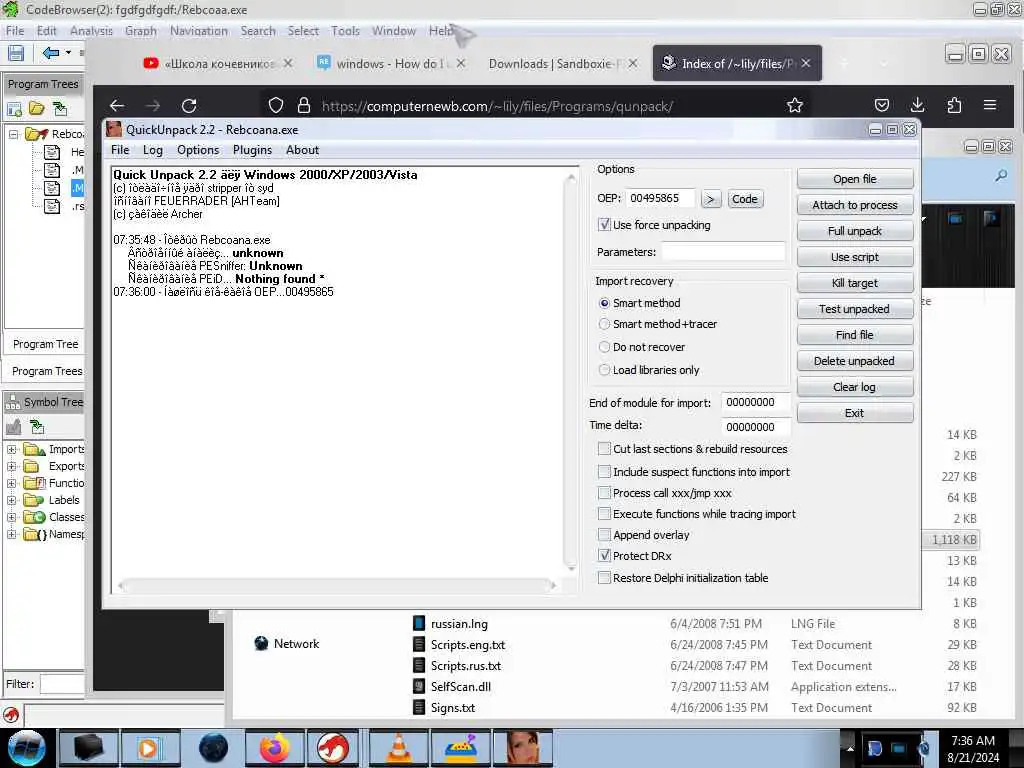Select Load libraries only radio option
The width and height of the screenshot is (1024, 768).
[x=604, y=370]
